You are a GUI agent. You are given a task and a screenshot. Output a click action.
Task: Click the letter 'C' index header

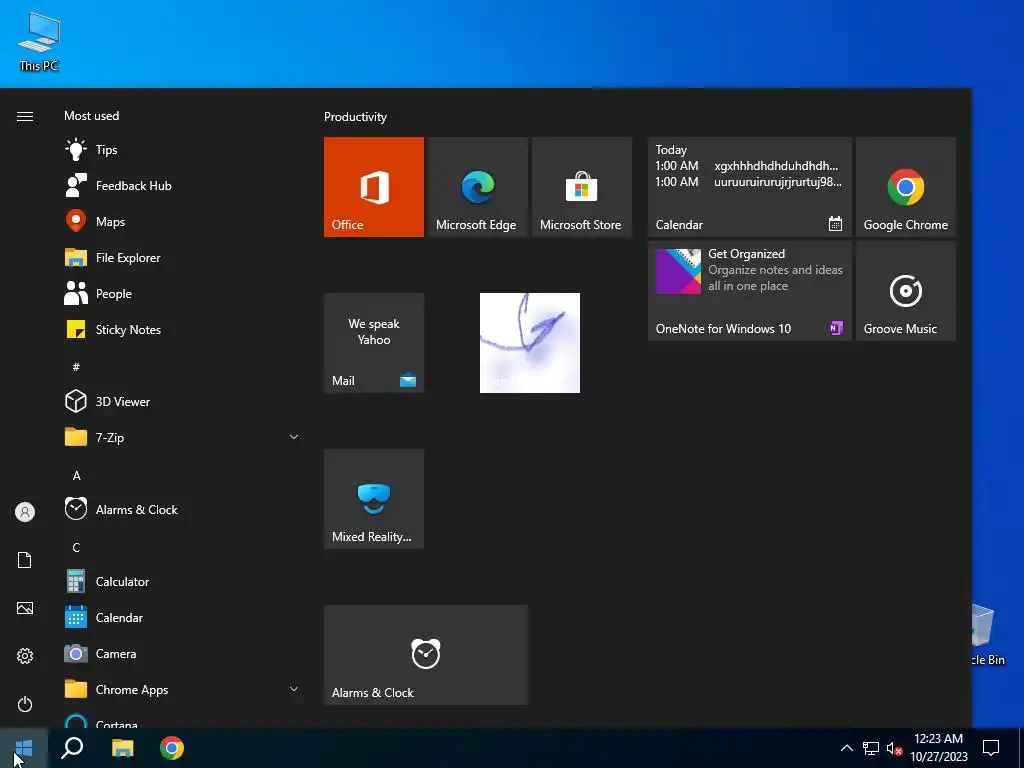[76, 547]
